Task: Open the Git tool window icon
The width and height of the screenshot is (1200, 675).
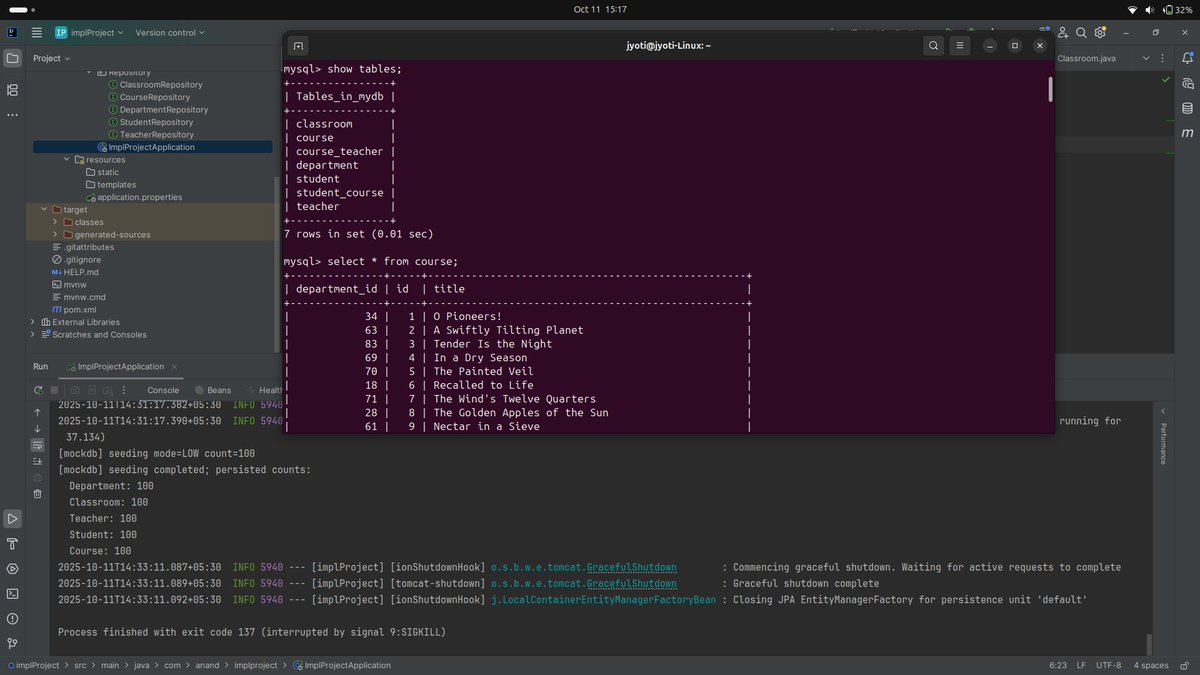Action: [12, 643]
